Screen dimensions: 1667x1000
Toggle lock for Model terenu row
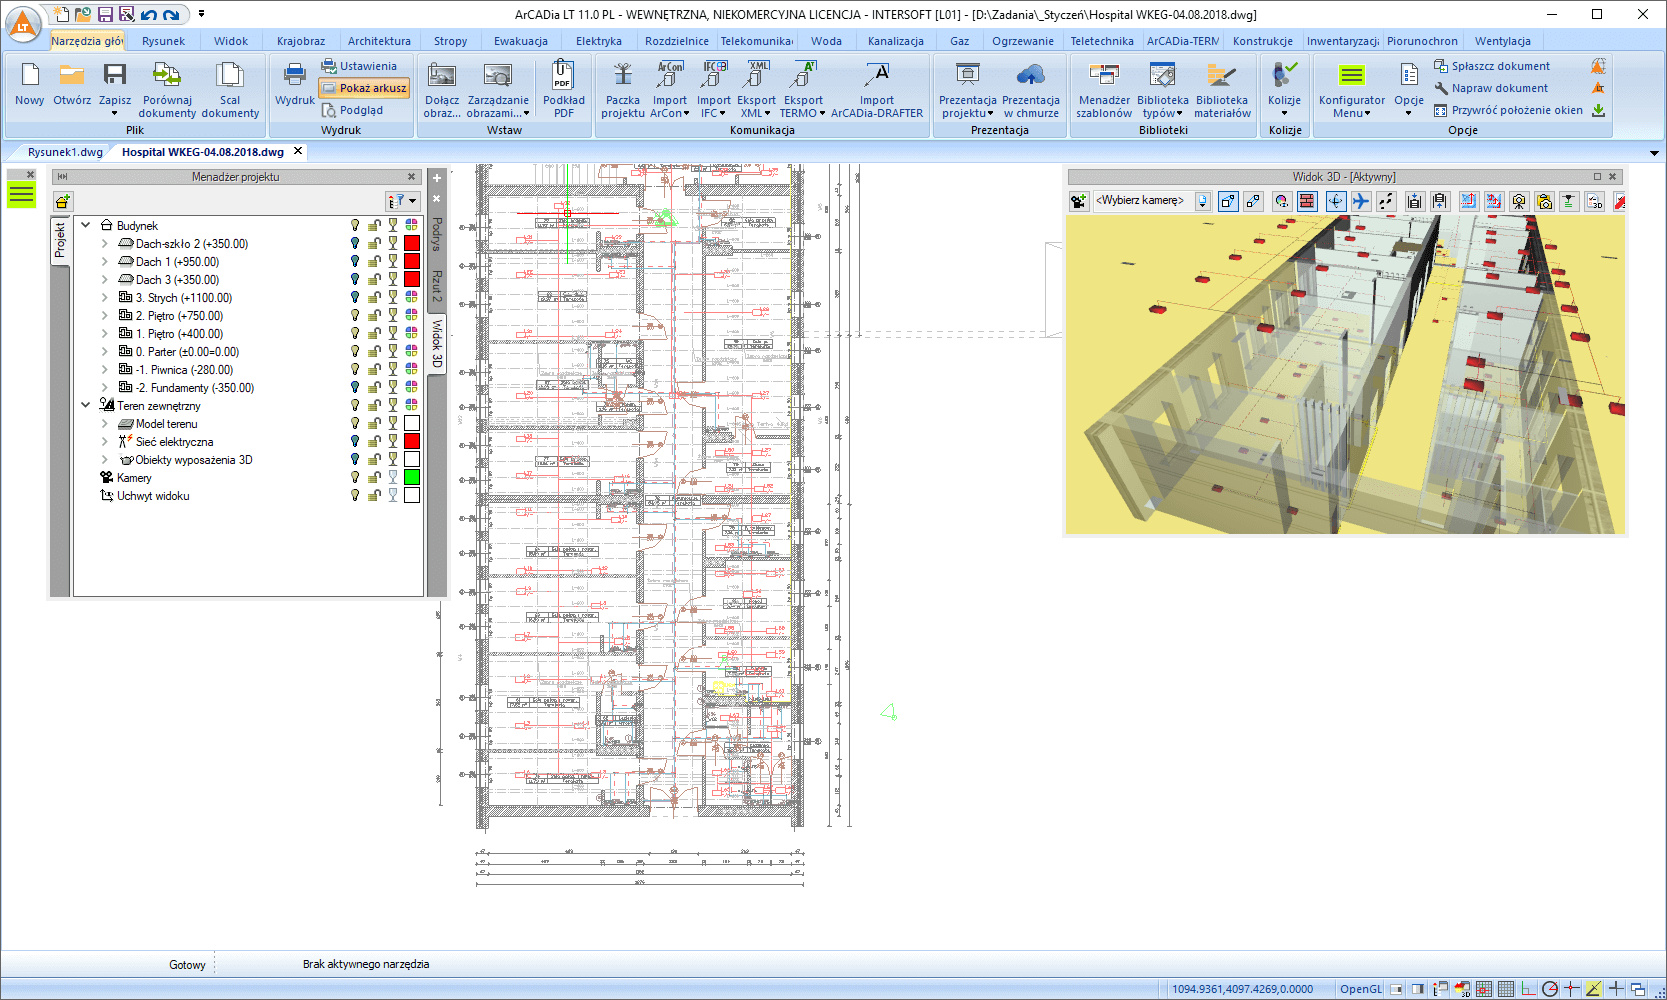[x=374, y=423]
